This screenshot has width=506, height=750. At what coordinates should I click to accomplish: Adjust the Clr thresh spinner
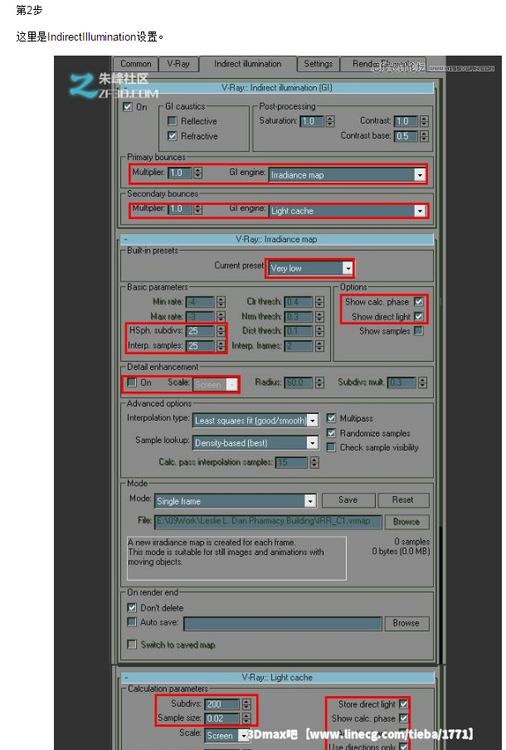tap(319, 302)
